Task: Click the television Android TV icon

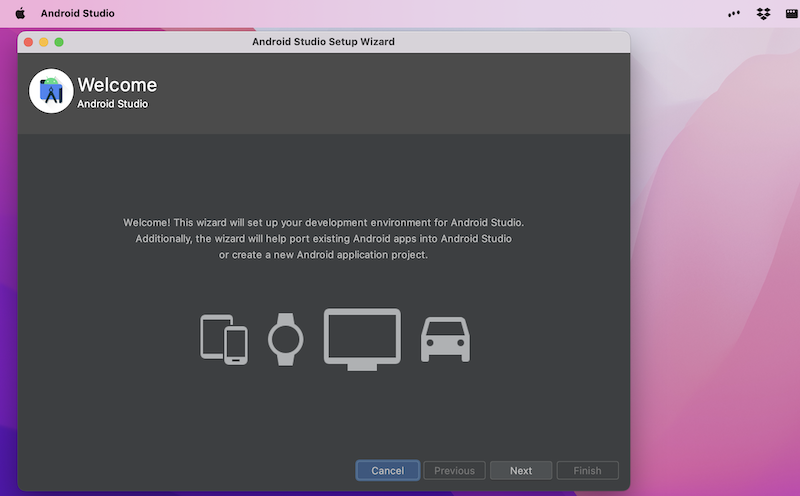Action: (362, 338)
